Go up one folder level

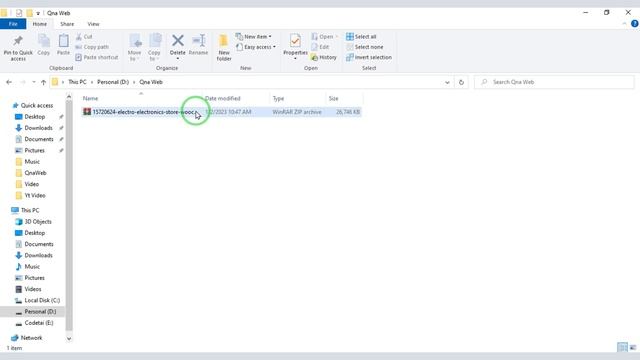pos(43,82)
